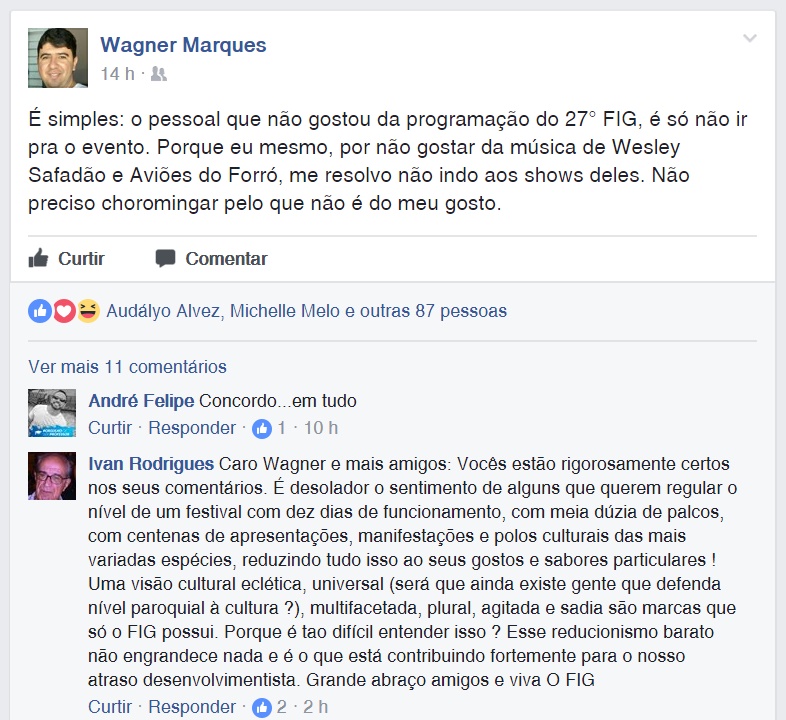The image size is (786, 720).
Task: Open André Felipe's profile picture
Action: (52, 413)
